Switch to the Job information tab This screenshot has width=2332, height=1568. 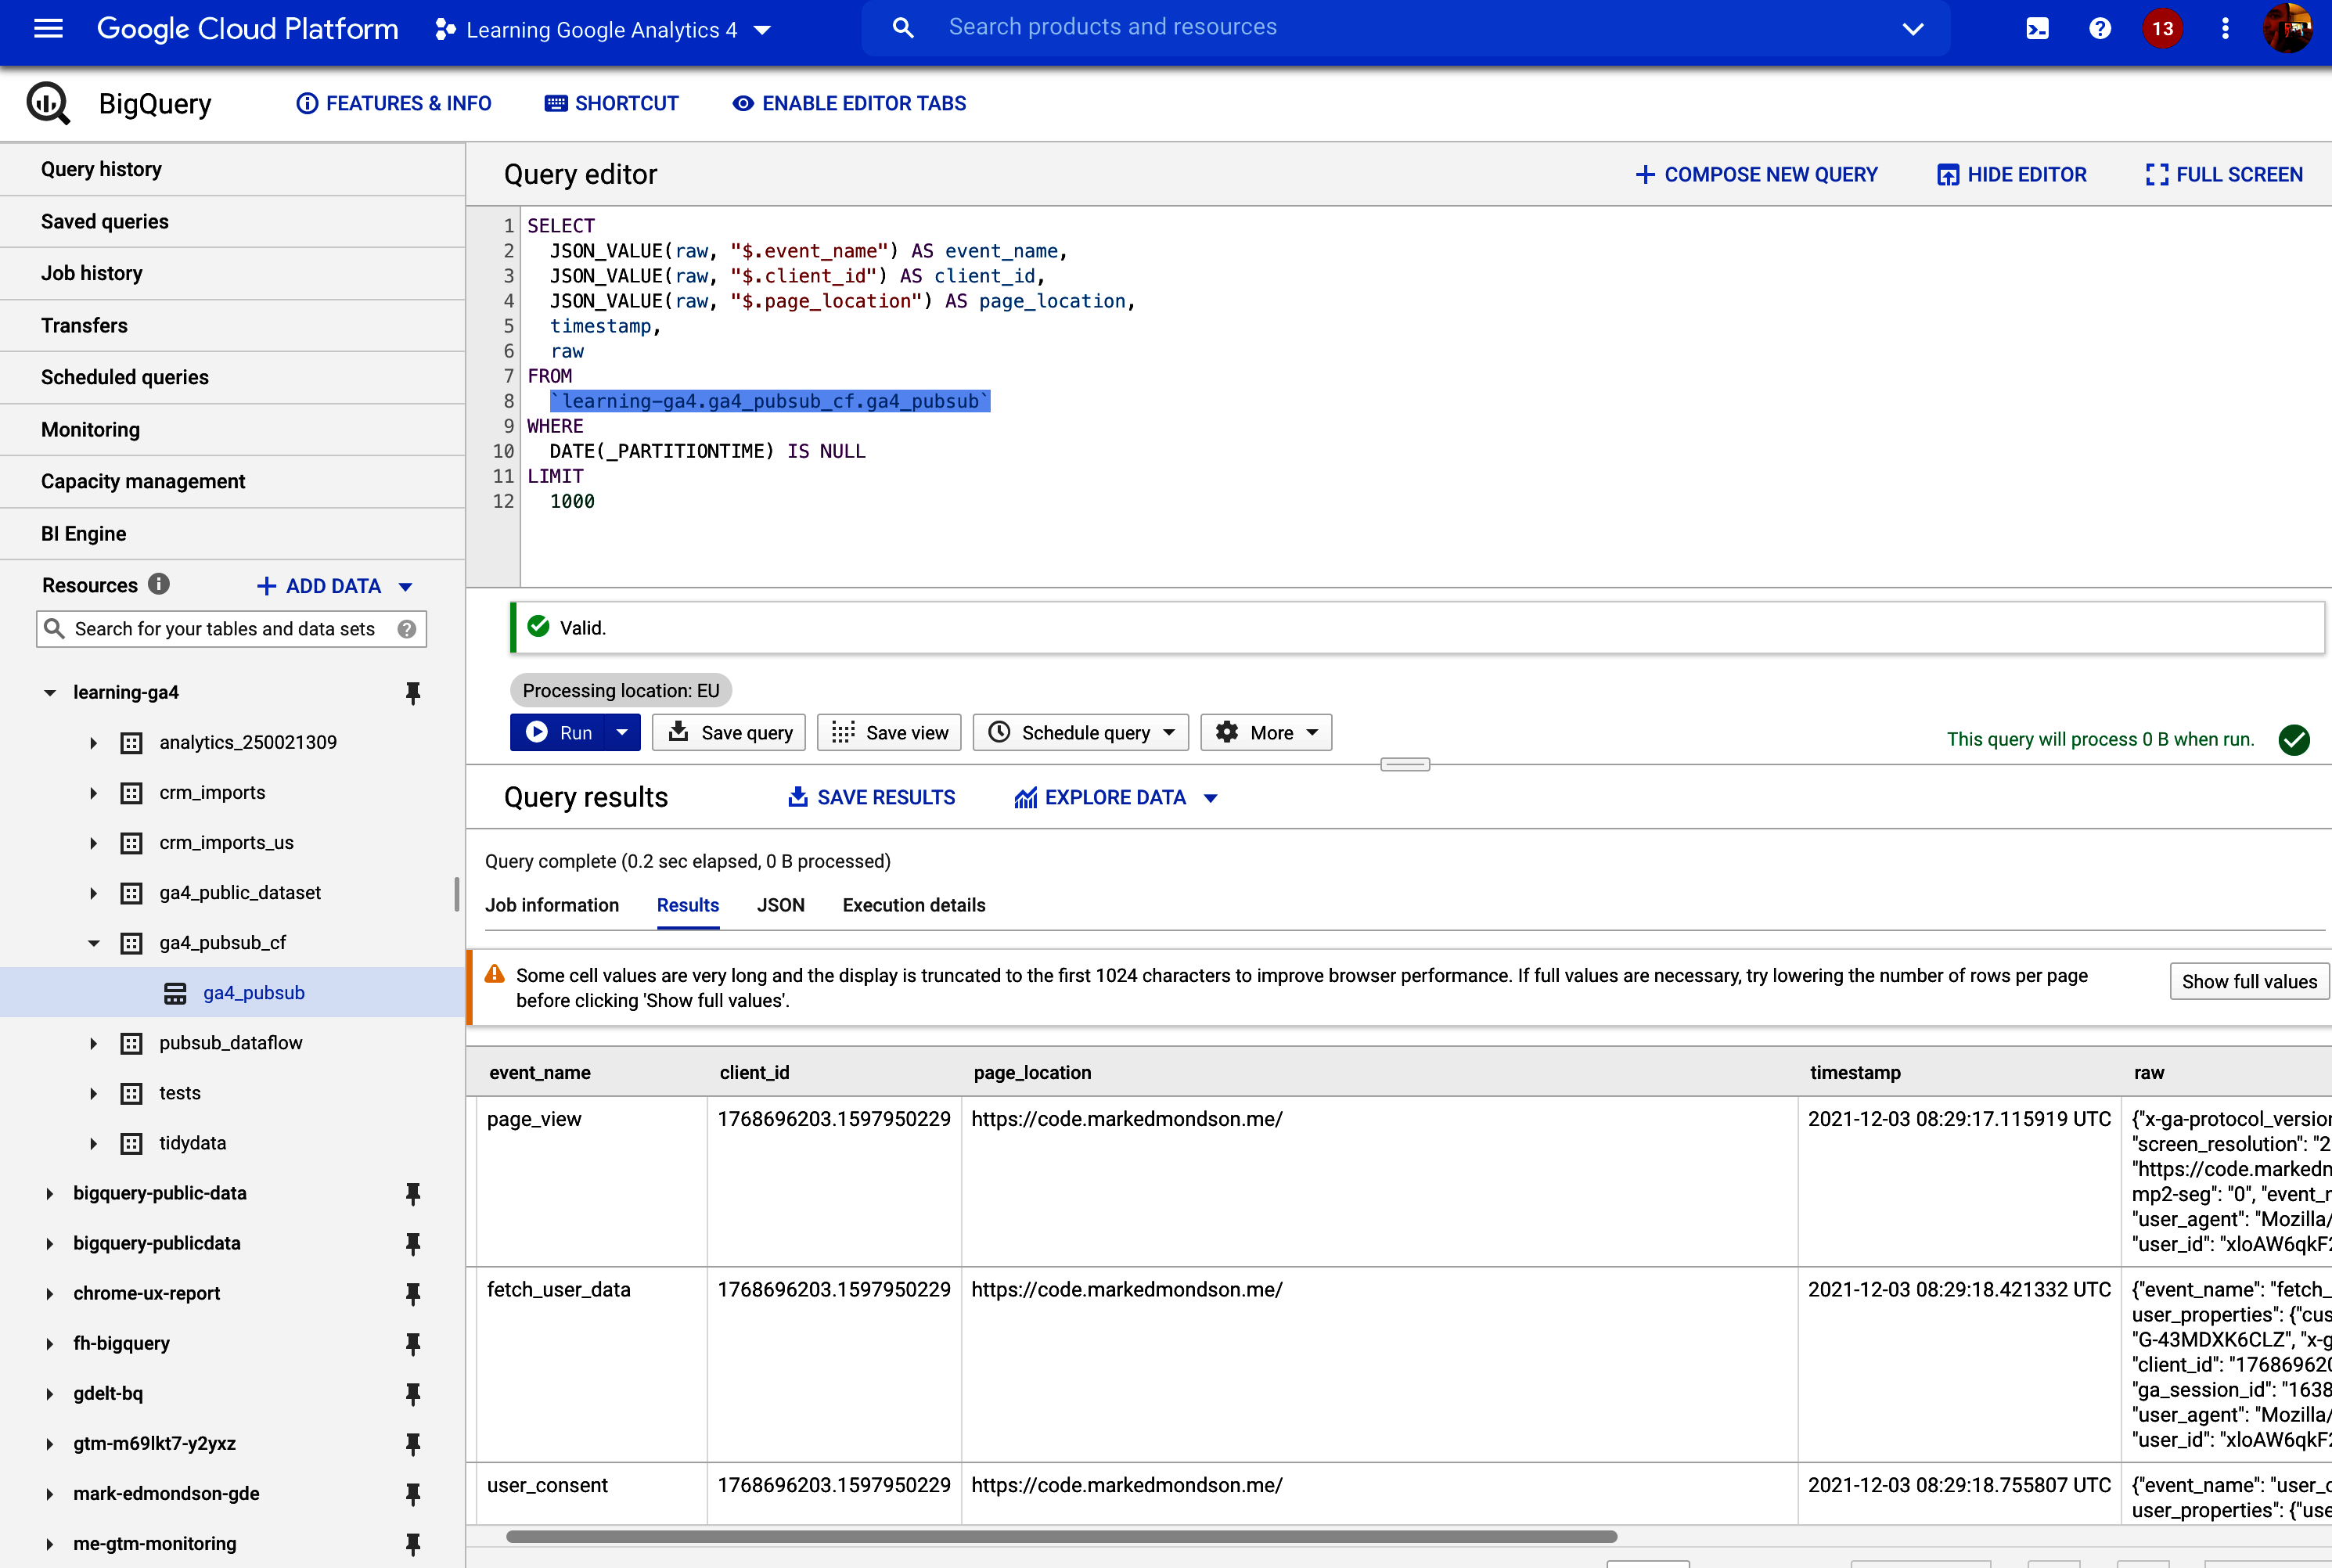[x=552, y=905]
